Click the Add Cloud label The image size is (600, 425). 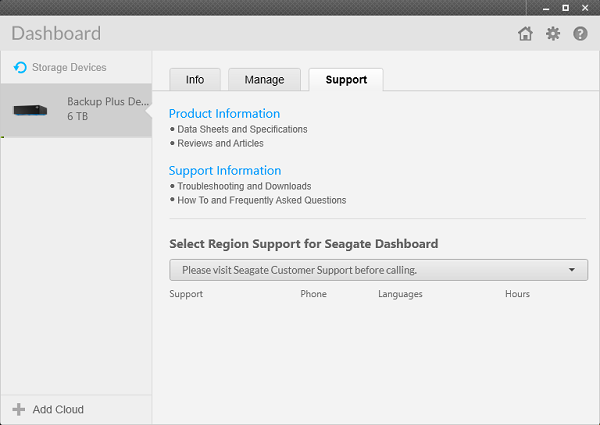(x=58, y=409)
